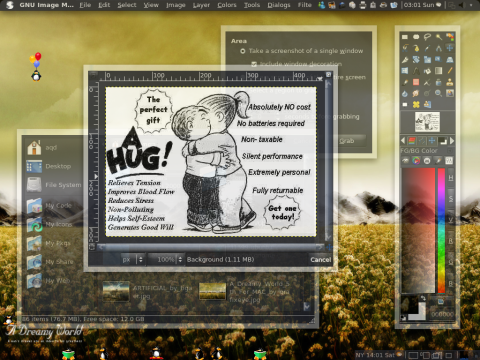Image resolution: width=480 pixels, height=360 pixels.
Task: Select the Text tool
Action: 416,71
